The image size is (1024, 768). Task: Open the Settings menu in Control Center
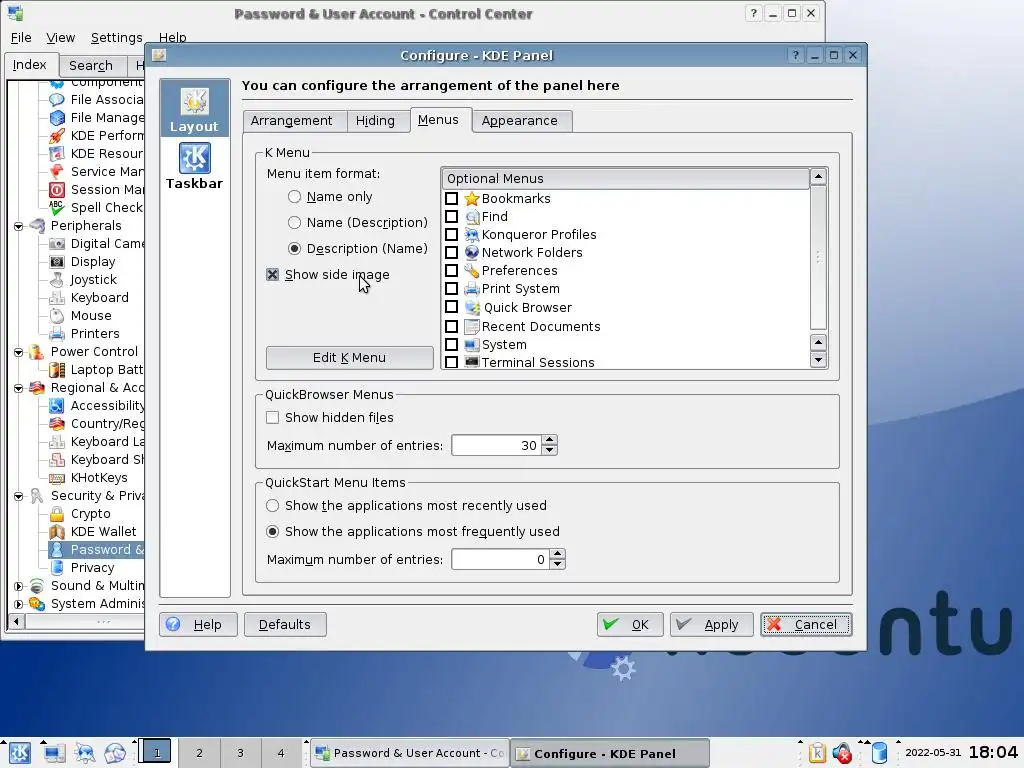click(116, 38)
